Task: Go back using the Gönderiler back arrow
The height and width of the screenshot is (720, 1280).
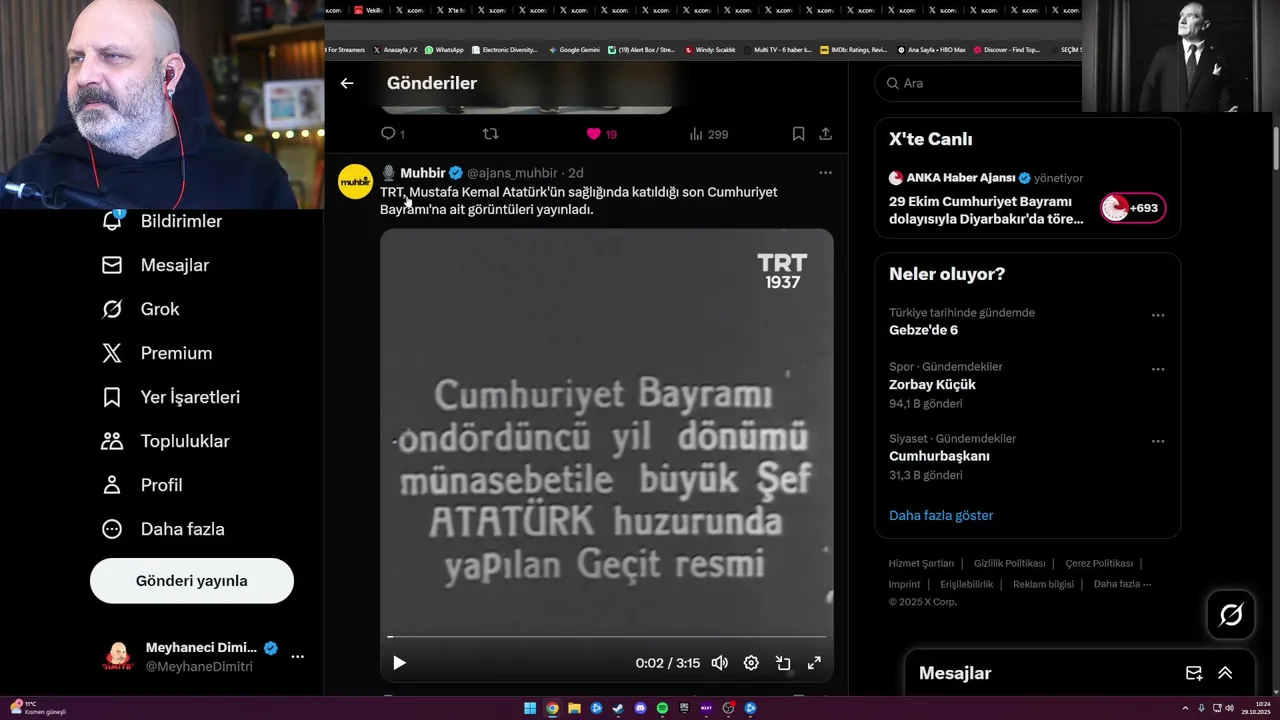Action: coord(347,83)
